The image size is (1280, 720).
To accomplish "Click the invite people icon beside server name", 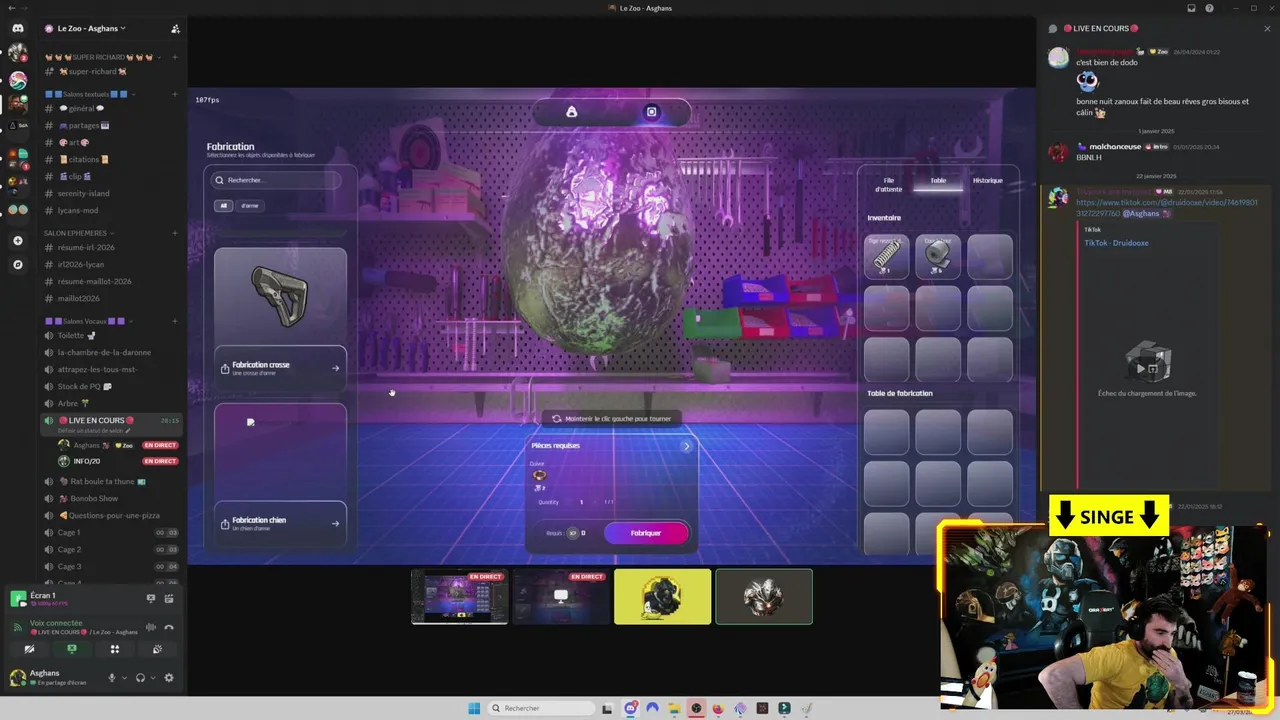I will coord(175,29).
